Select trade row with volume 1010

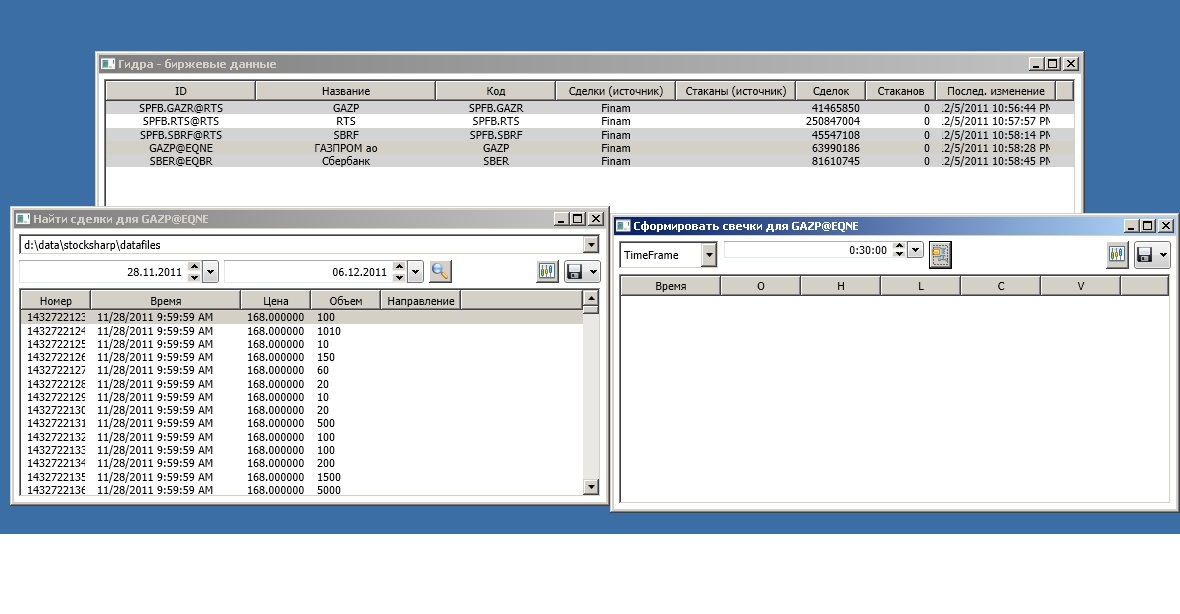(x=300, y=331)
